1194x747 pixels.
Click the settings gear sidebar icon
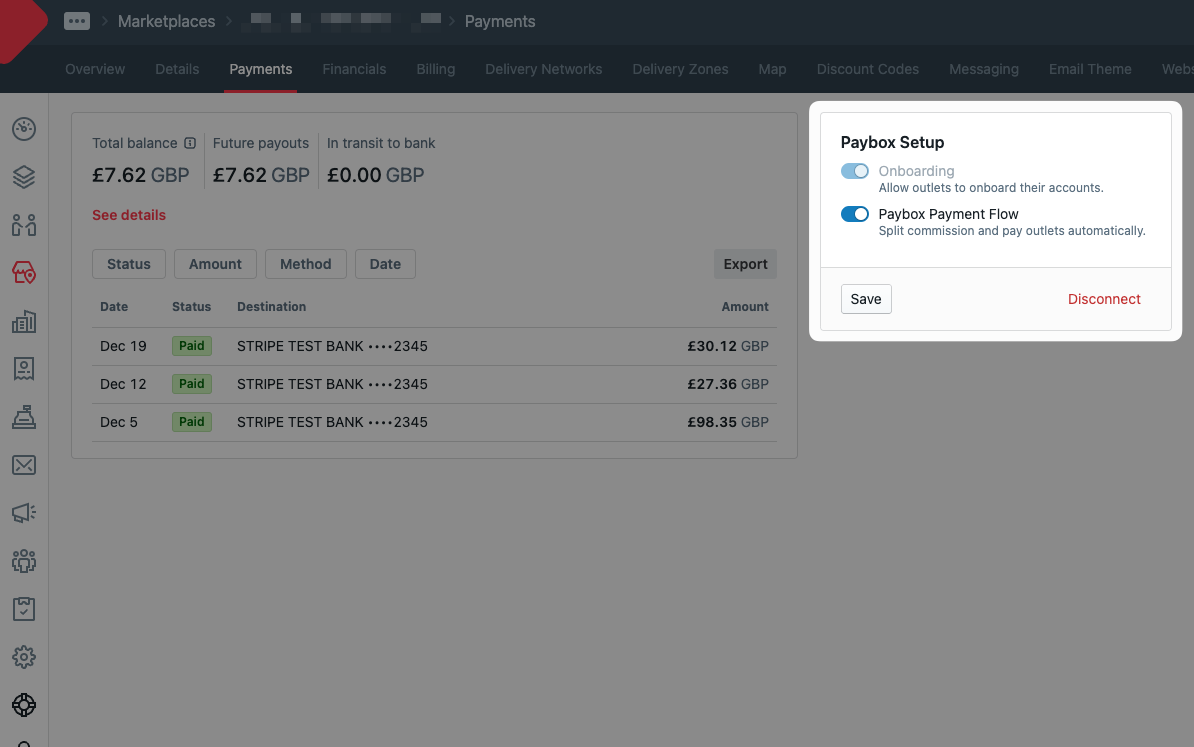pos(24,657)
